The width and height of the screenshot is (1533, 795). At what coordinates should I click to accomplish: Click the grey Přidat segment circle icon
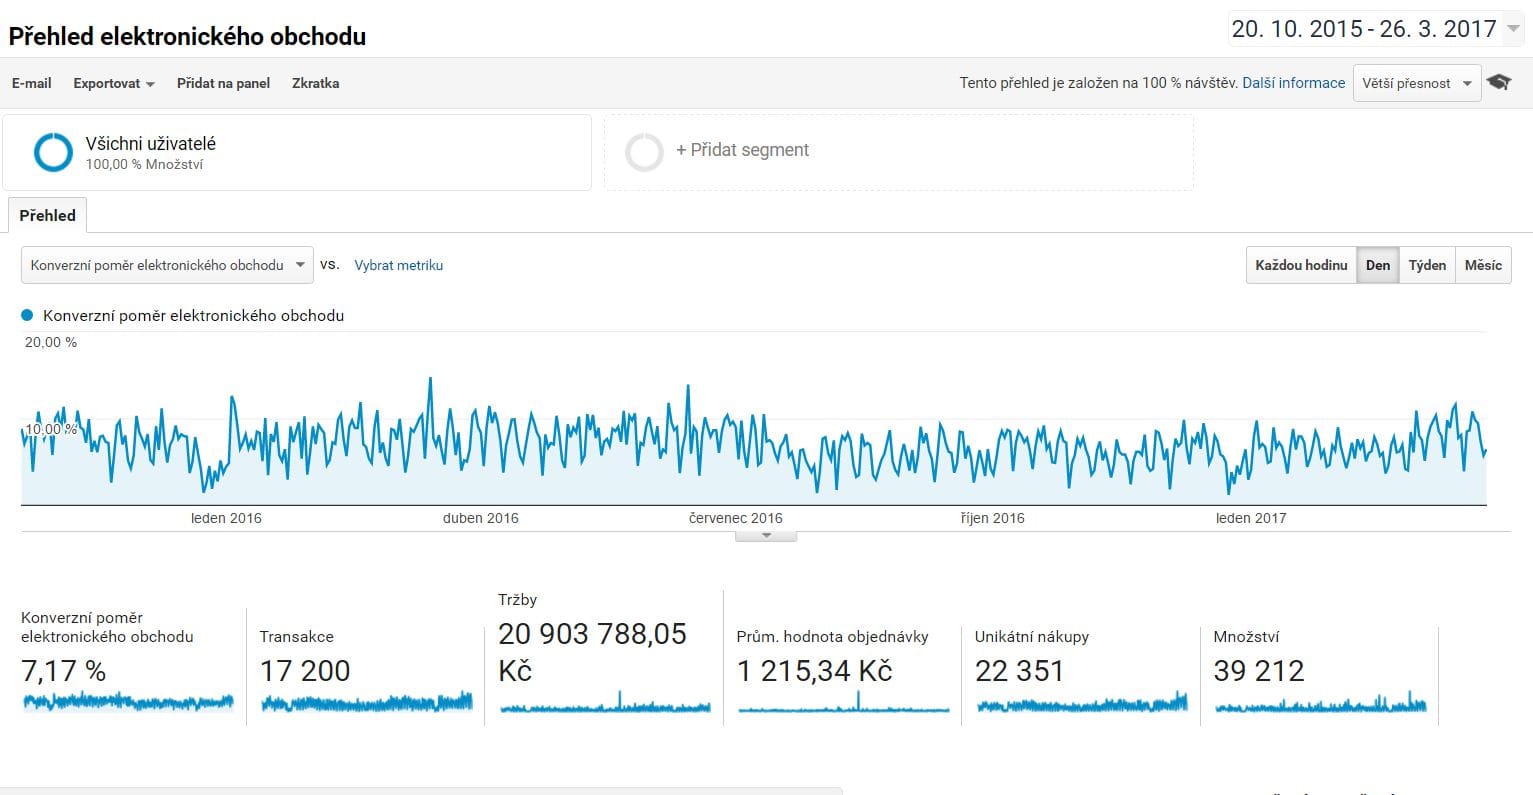coord(644,152)
